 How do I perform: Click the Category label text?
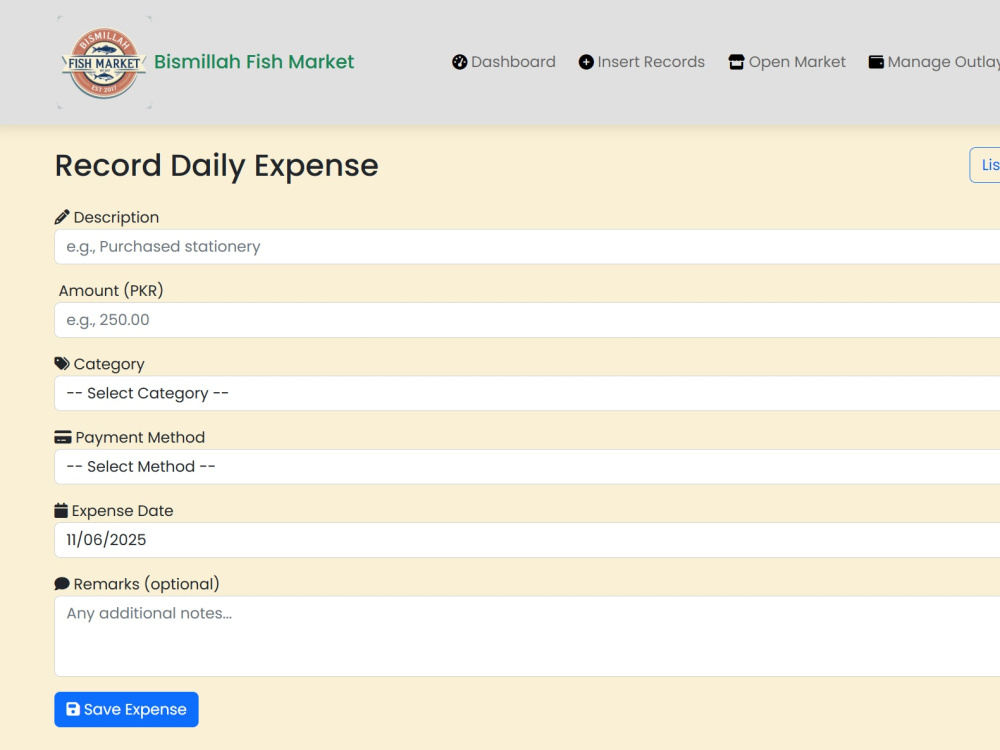tap(109, 364)
